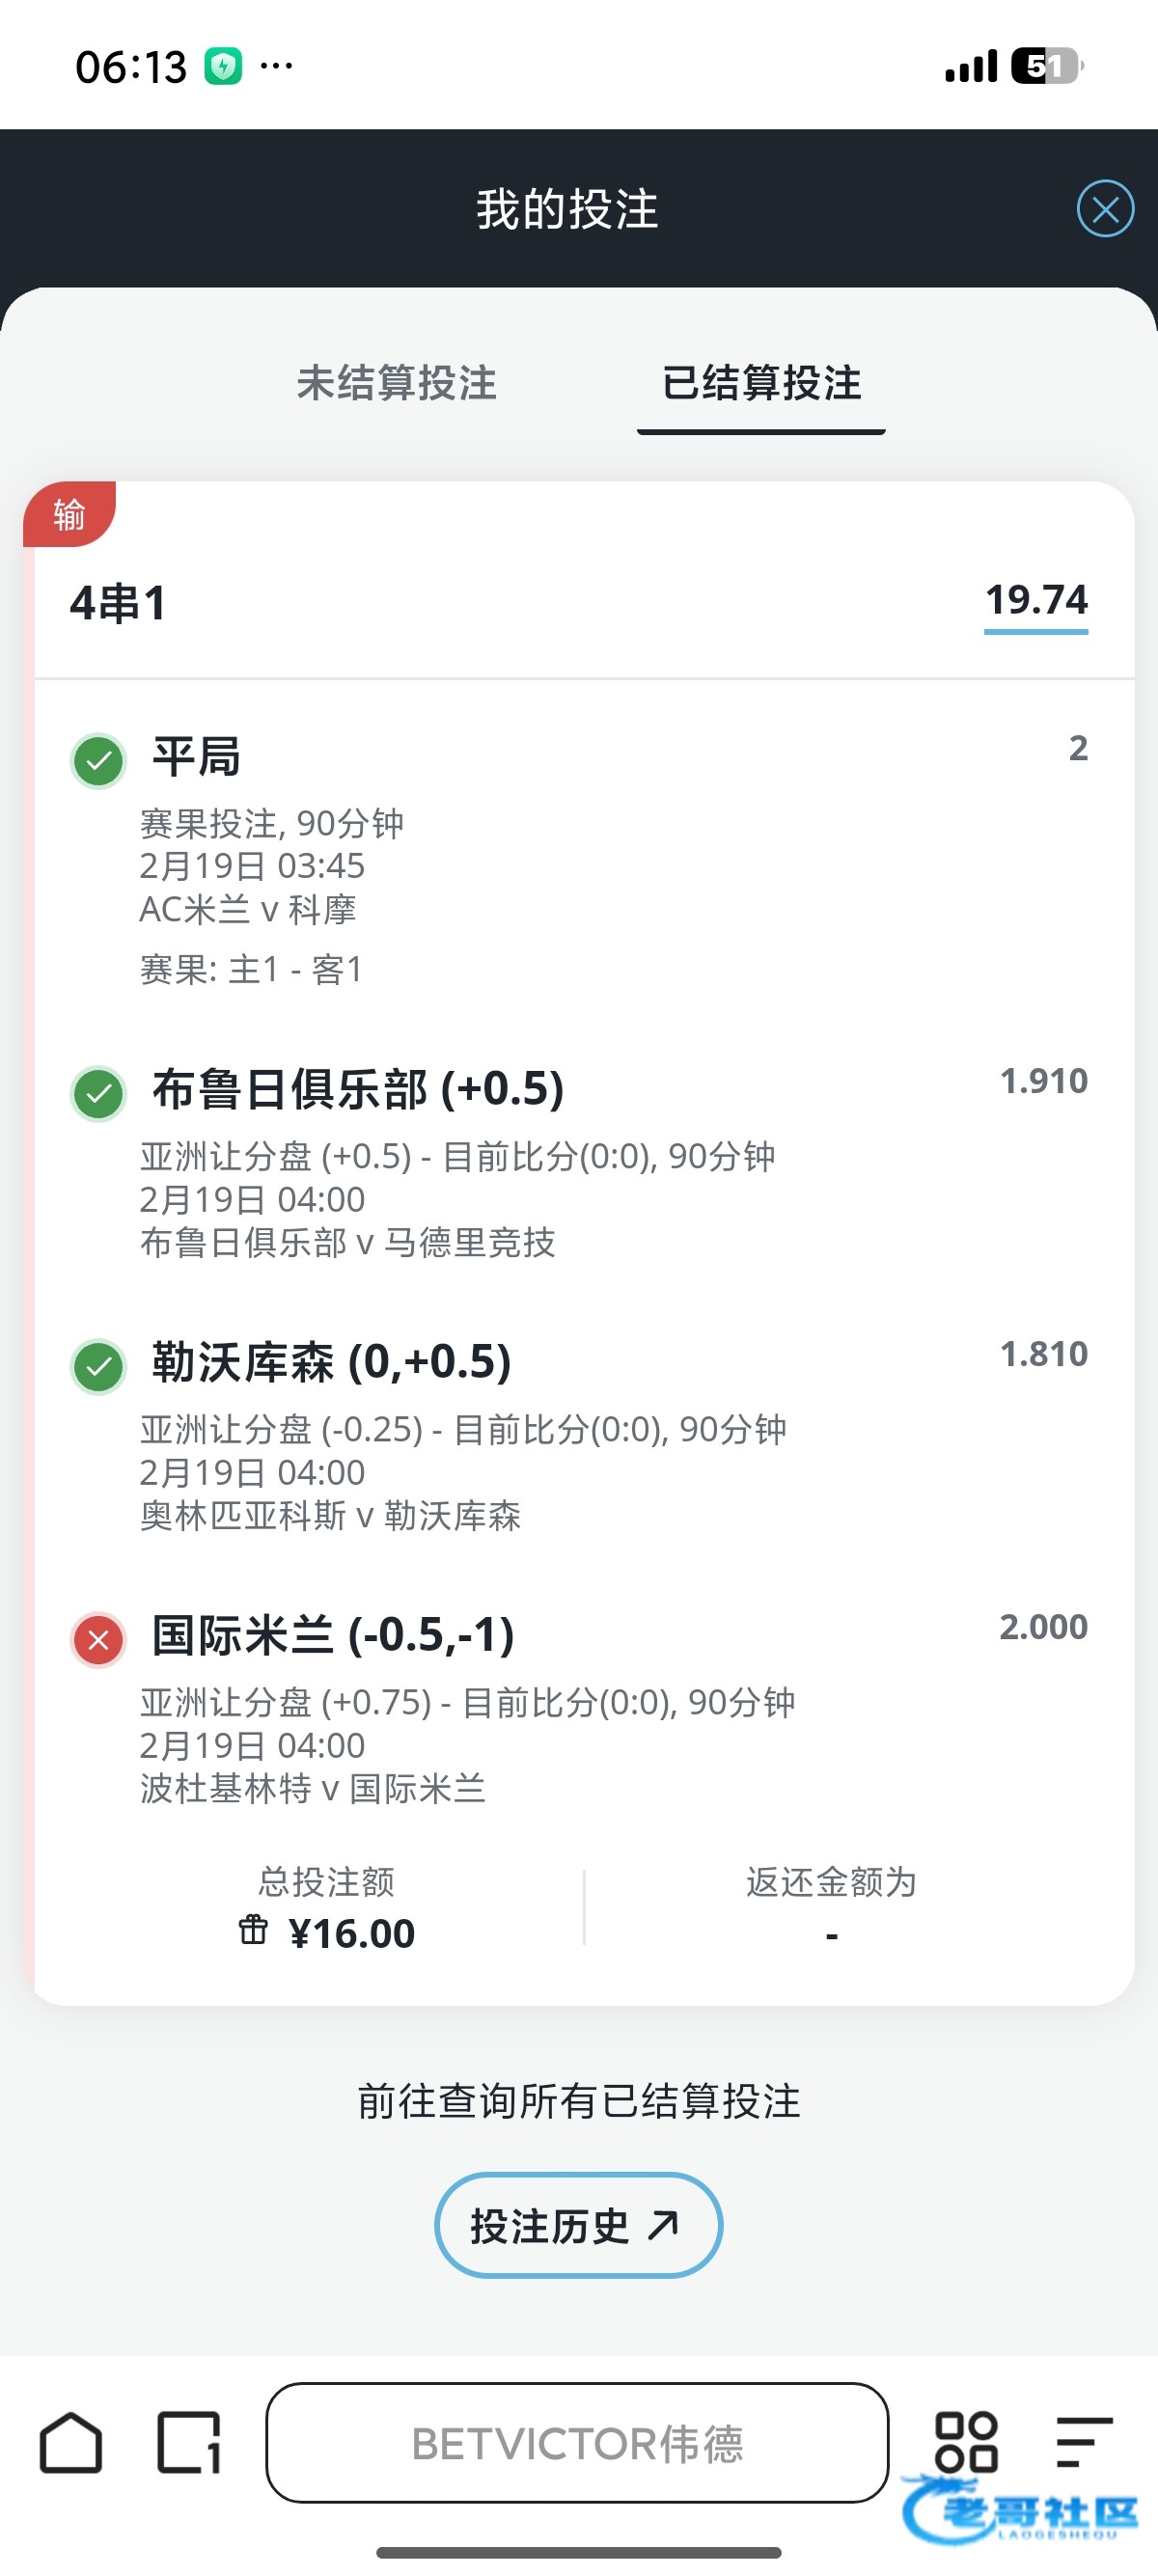
Task: Open 投注历史 betting history
Action: tap(578, 2225)
